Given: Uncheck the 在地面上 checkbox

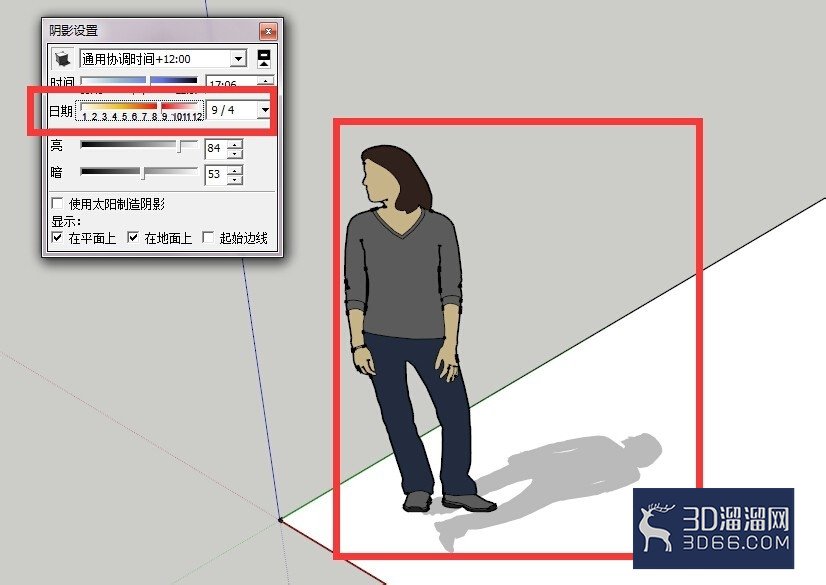Looking at the screenshot, I should (x=133, y=237).
